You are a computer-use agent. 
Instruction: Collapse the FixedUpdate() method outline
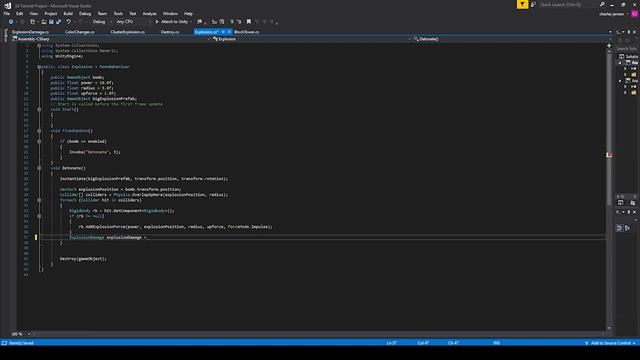39,131
